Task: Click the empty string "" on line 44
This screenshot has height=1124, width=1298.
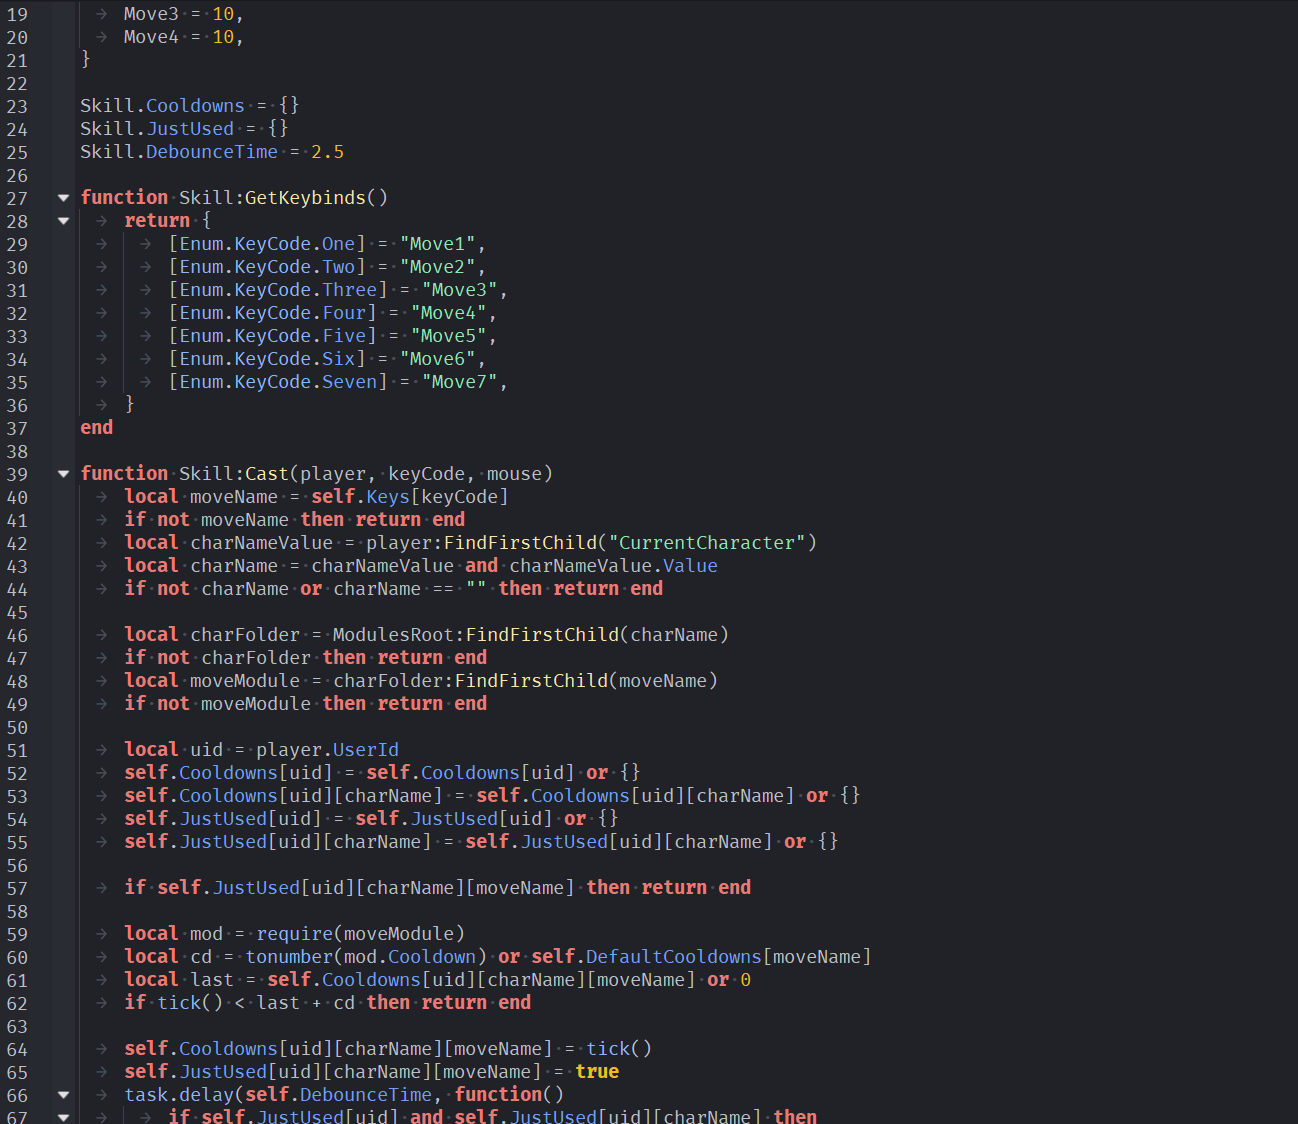Action: point(476,589)
